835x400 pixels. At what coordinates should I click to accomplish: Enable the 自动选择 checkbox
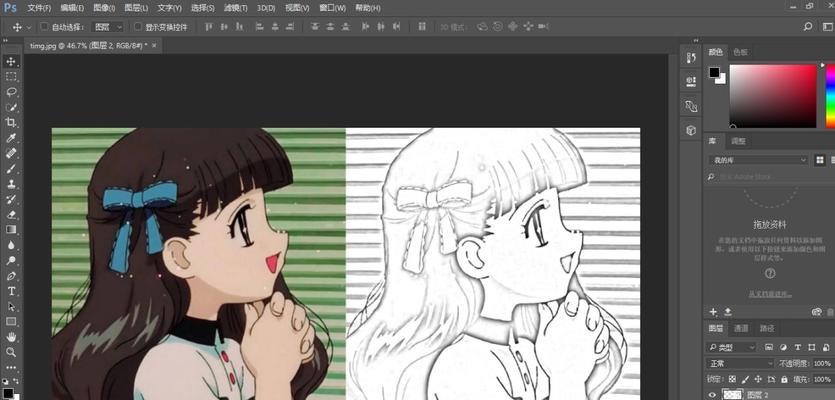click(x=44, y=27)
